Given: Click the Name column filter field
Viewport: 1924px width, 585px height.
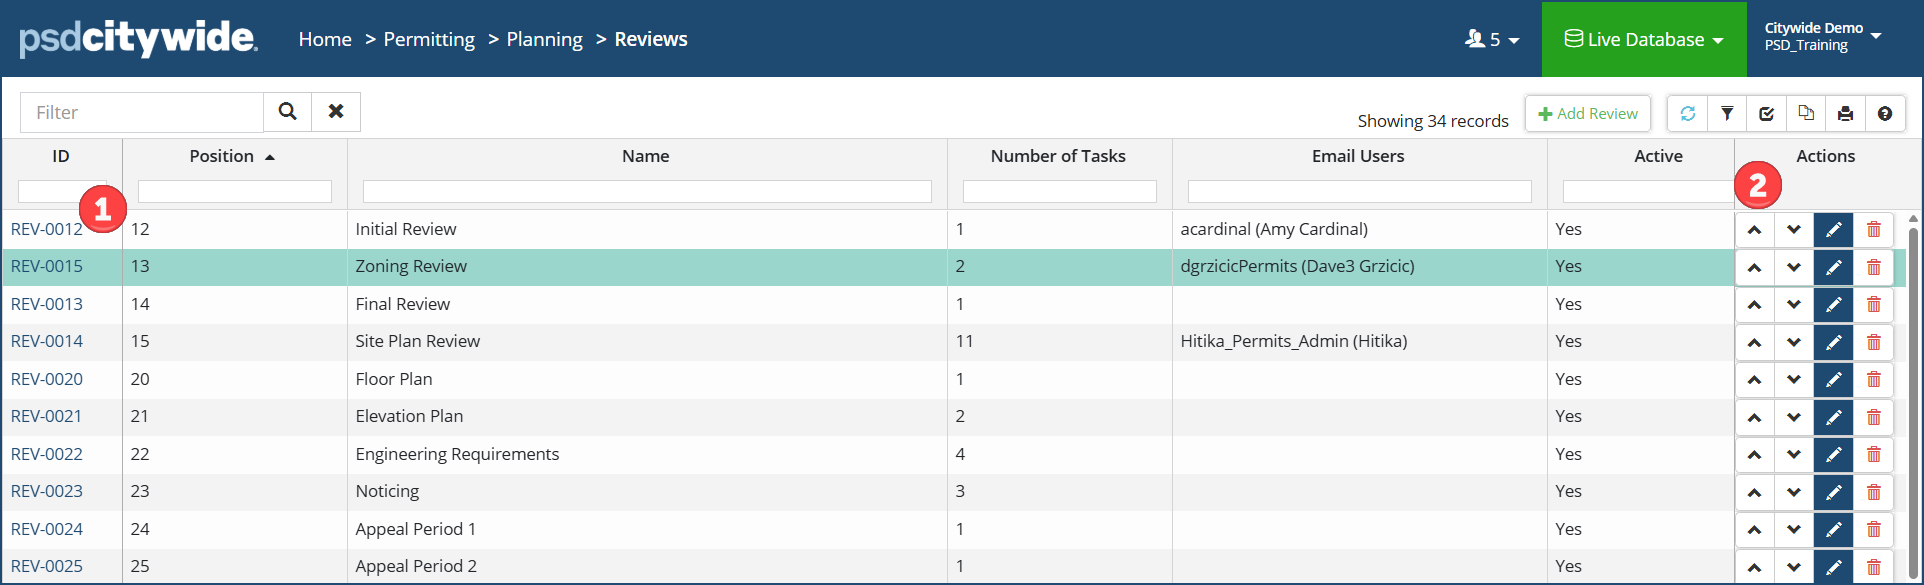Looking at the screenshot, I should click(x=646, y=191).
